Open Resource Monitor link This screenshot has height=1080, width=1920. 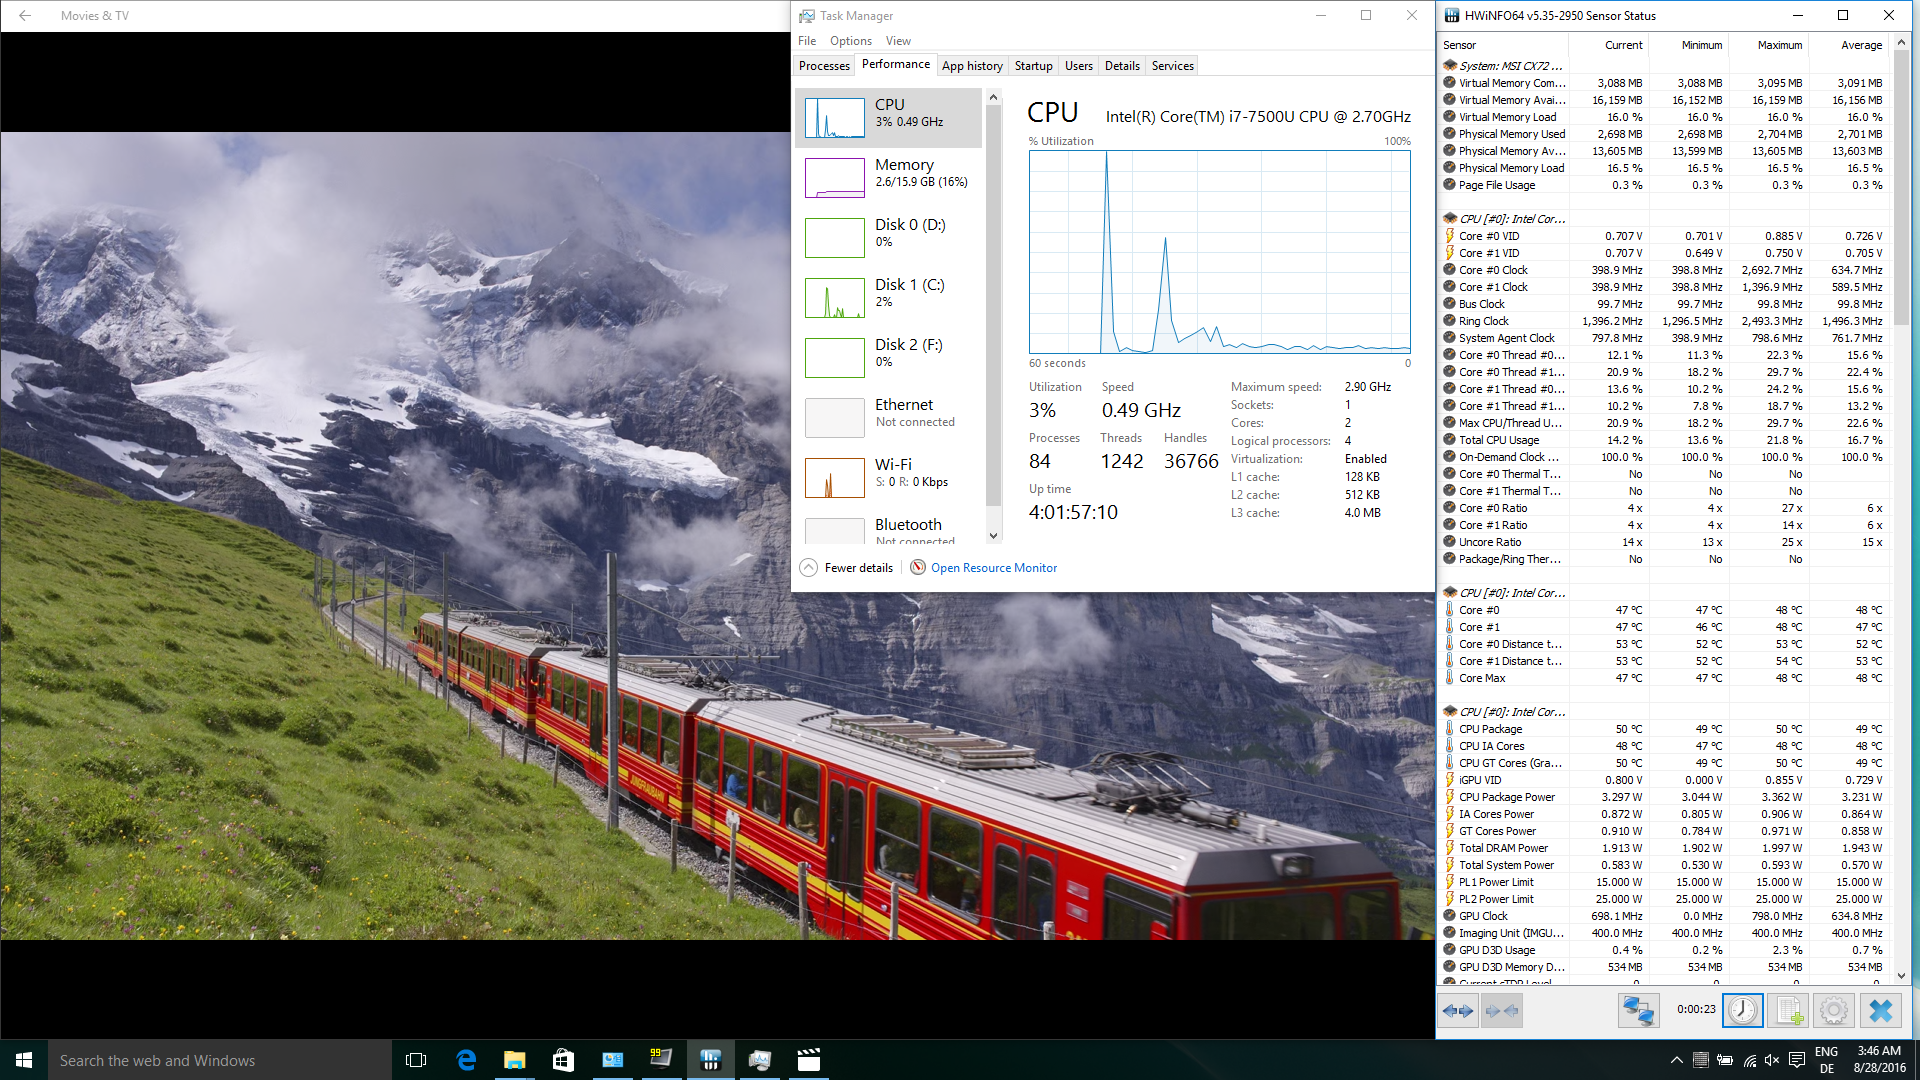point(993,568)
